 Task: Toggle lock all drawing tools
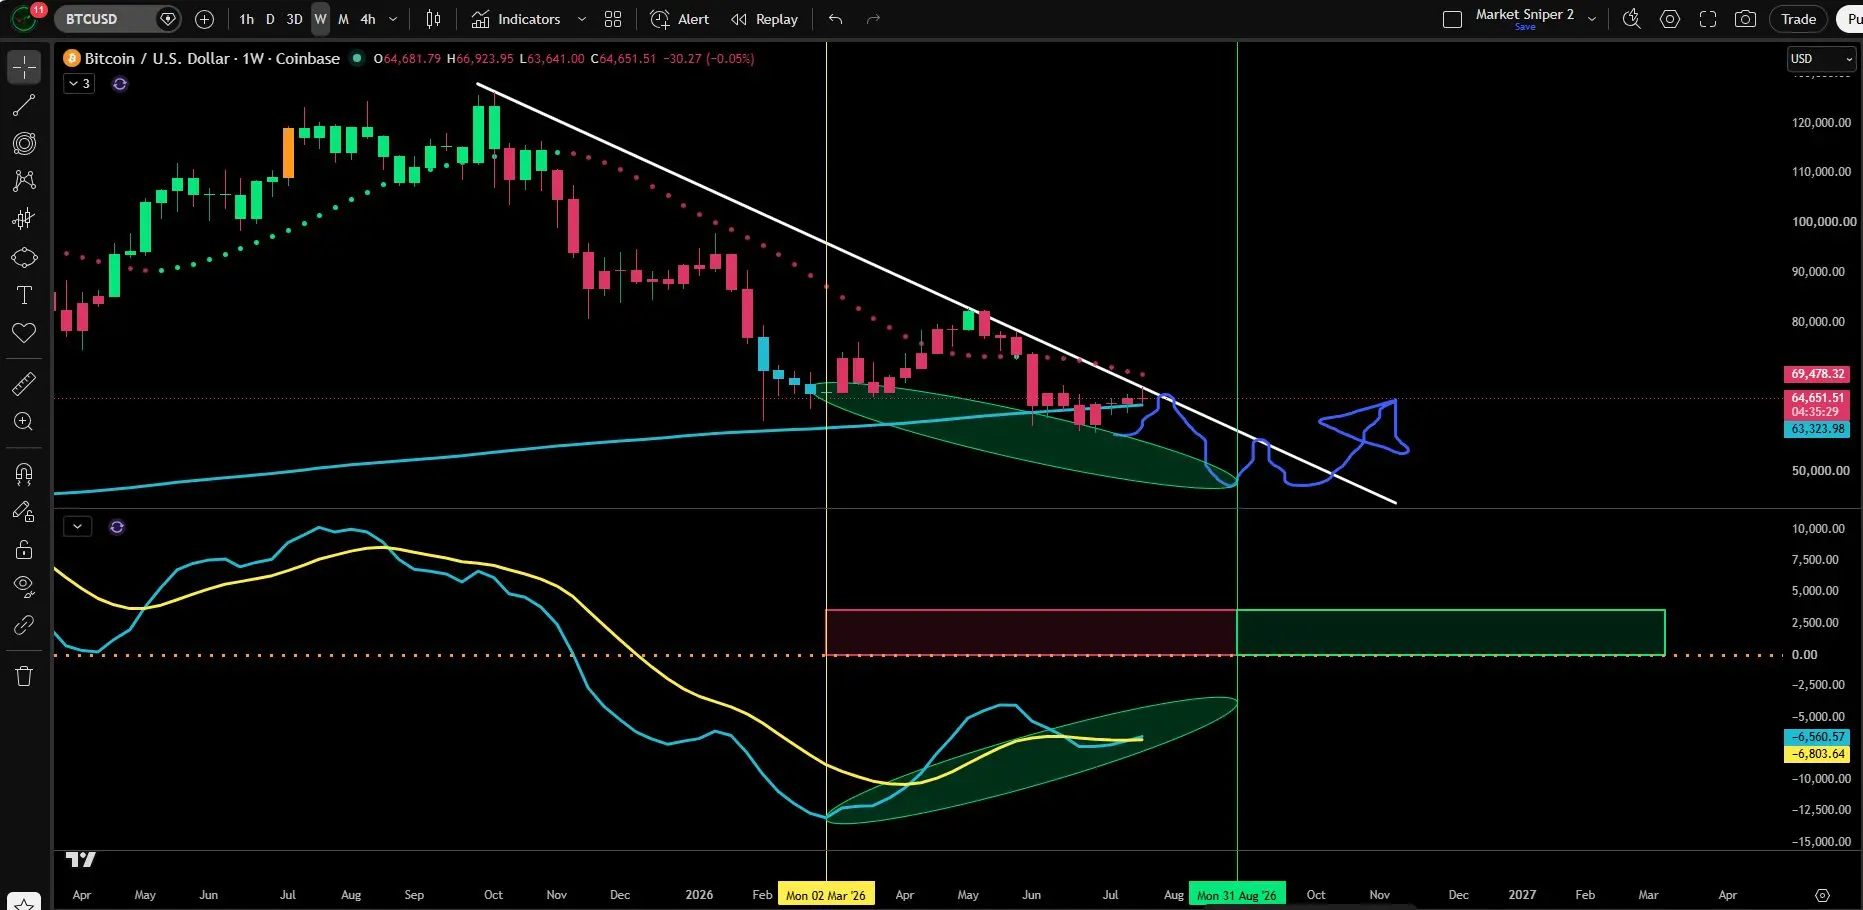[24, 549]
